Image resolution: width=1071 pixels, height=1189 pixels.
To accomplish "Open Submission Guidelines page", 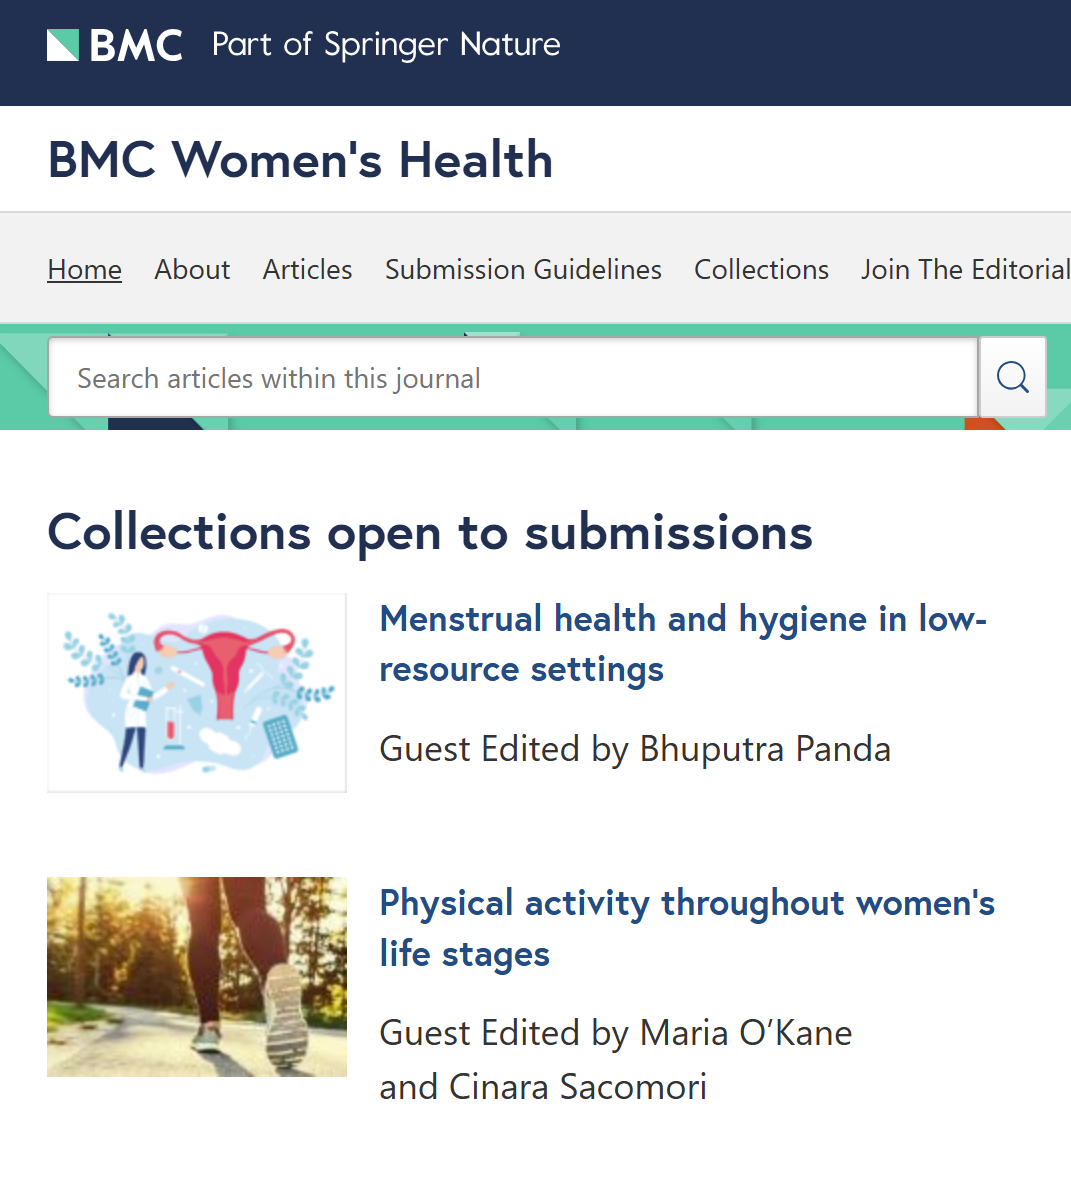I will [x=523, y=269].
